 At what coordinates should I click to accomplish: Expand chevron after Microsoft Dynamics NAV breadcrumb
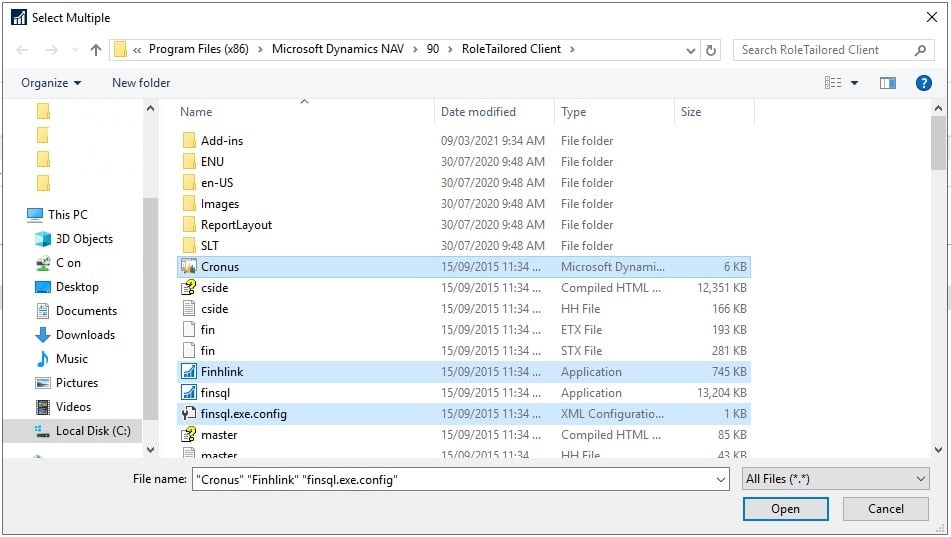pyautogui.click(x=415, y=49)
